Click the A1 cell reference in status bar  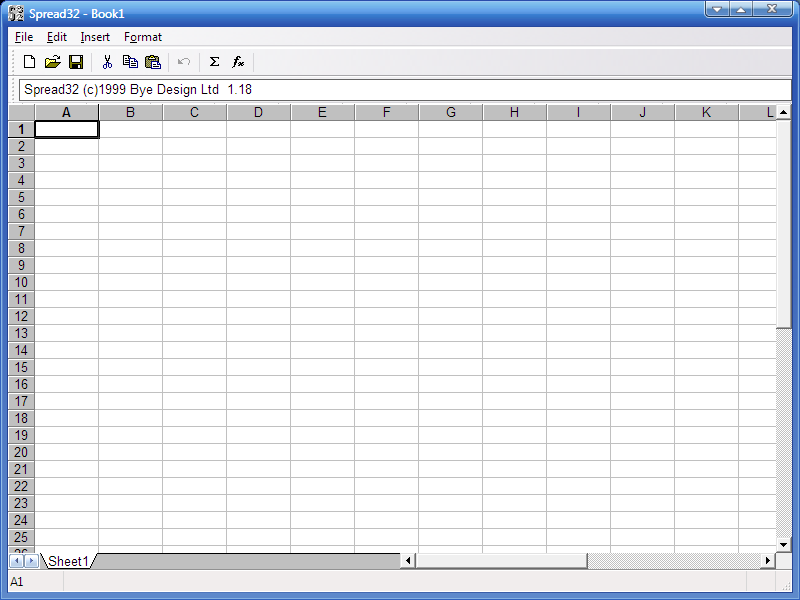(16, 582)
